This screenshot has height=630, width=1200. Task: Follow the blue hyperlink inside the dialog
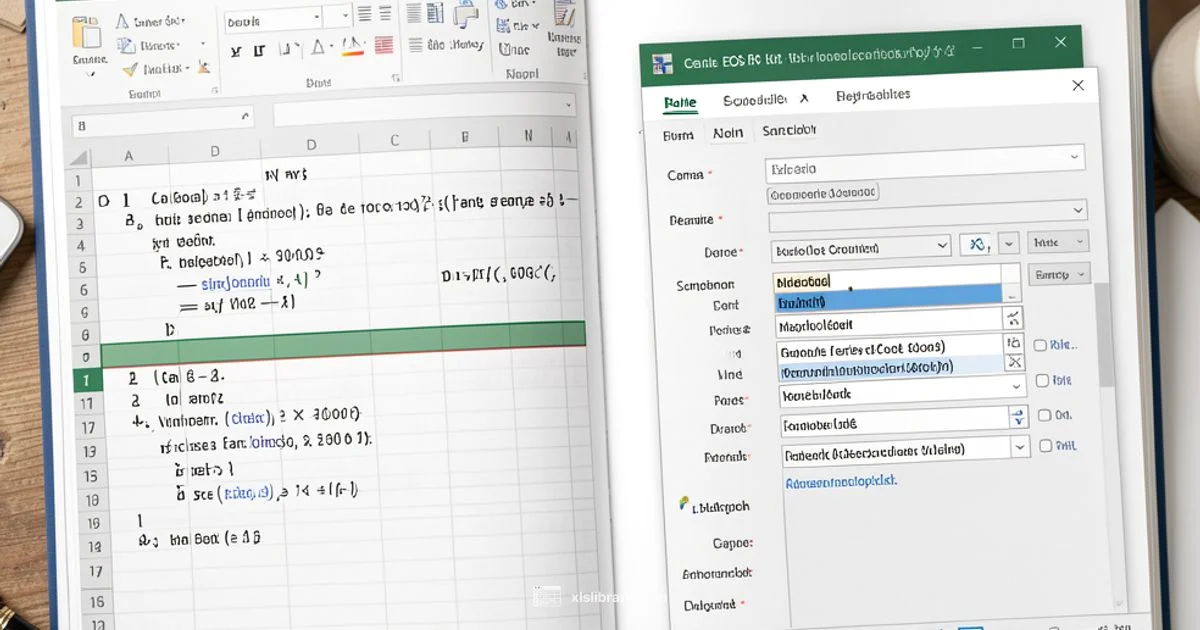pos(841,480)
